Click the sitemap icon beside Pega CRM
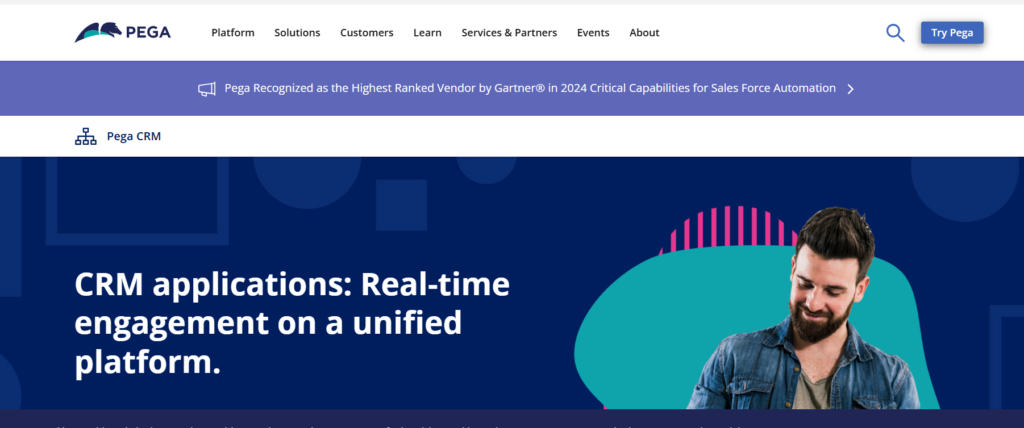Viewport: 1024px width, 428px height. click(86, 136)
